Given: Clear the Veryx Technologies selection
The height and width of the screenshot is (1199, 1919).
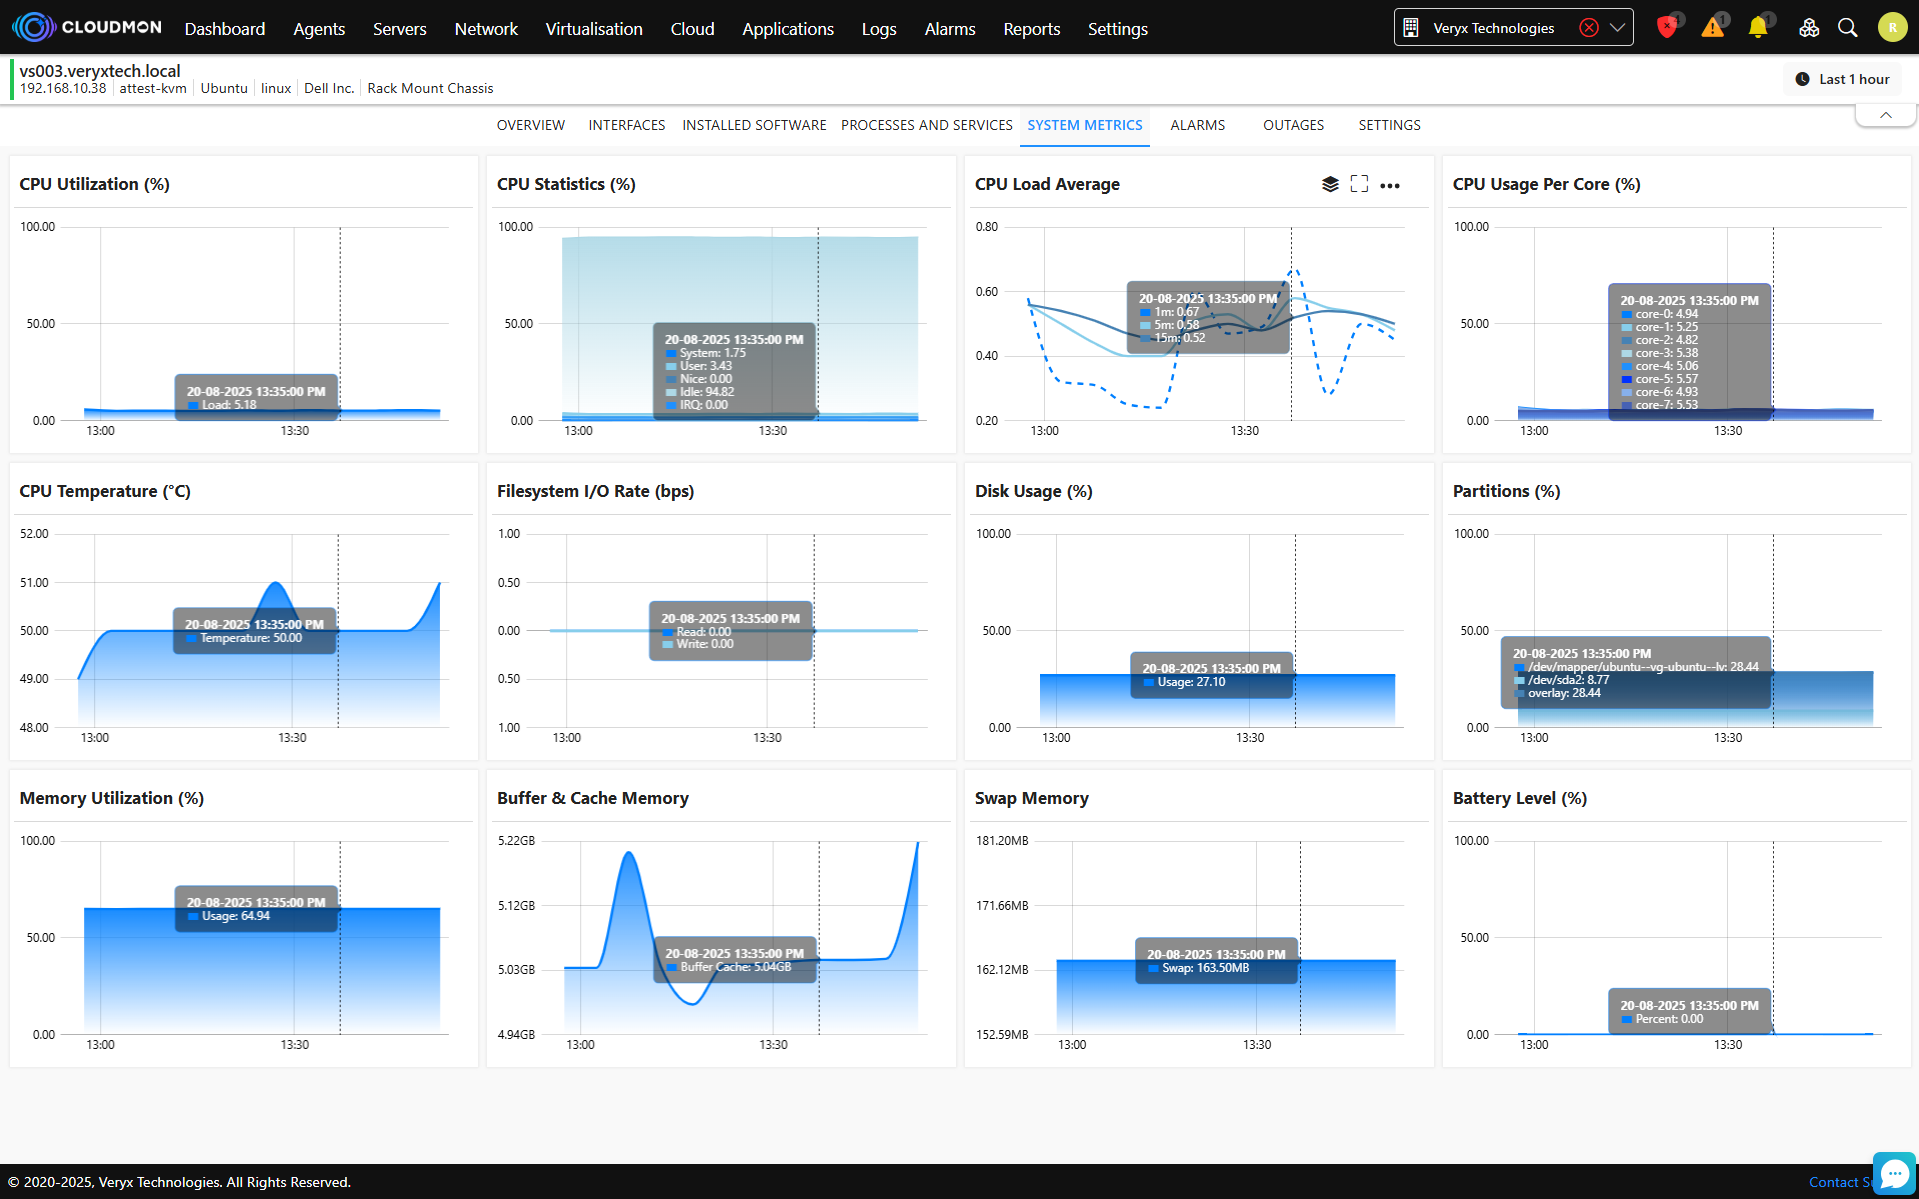Looking at the screenshot, I should pyautogui.click(x=1588, y=28).
